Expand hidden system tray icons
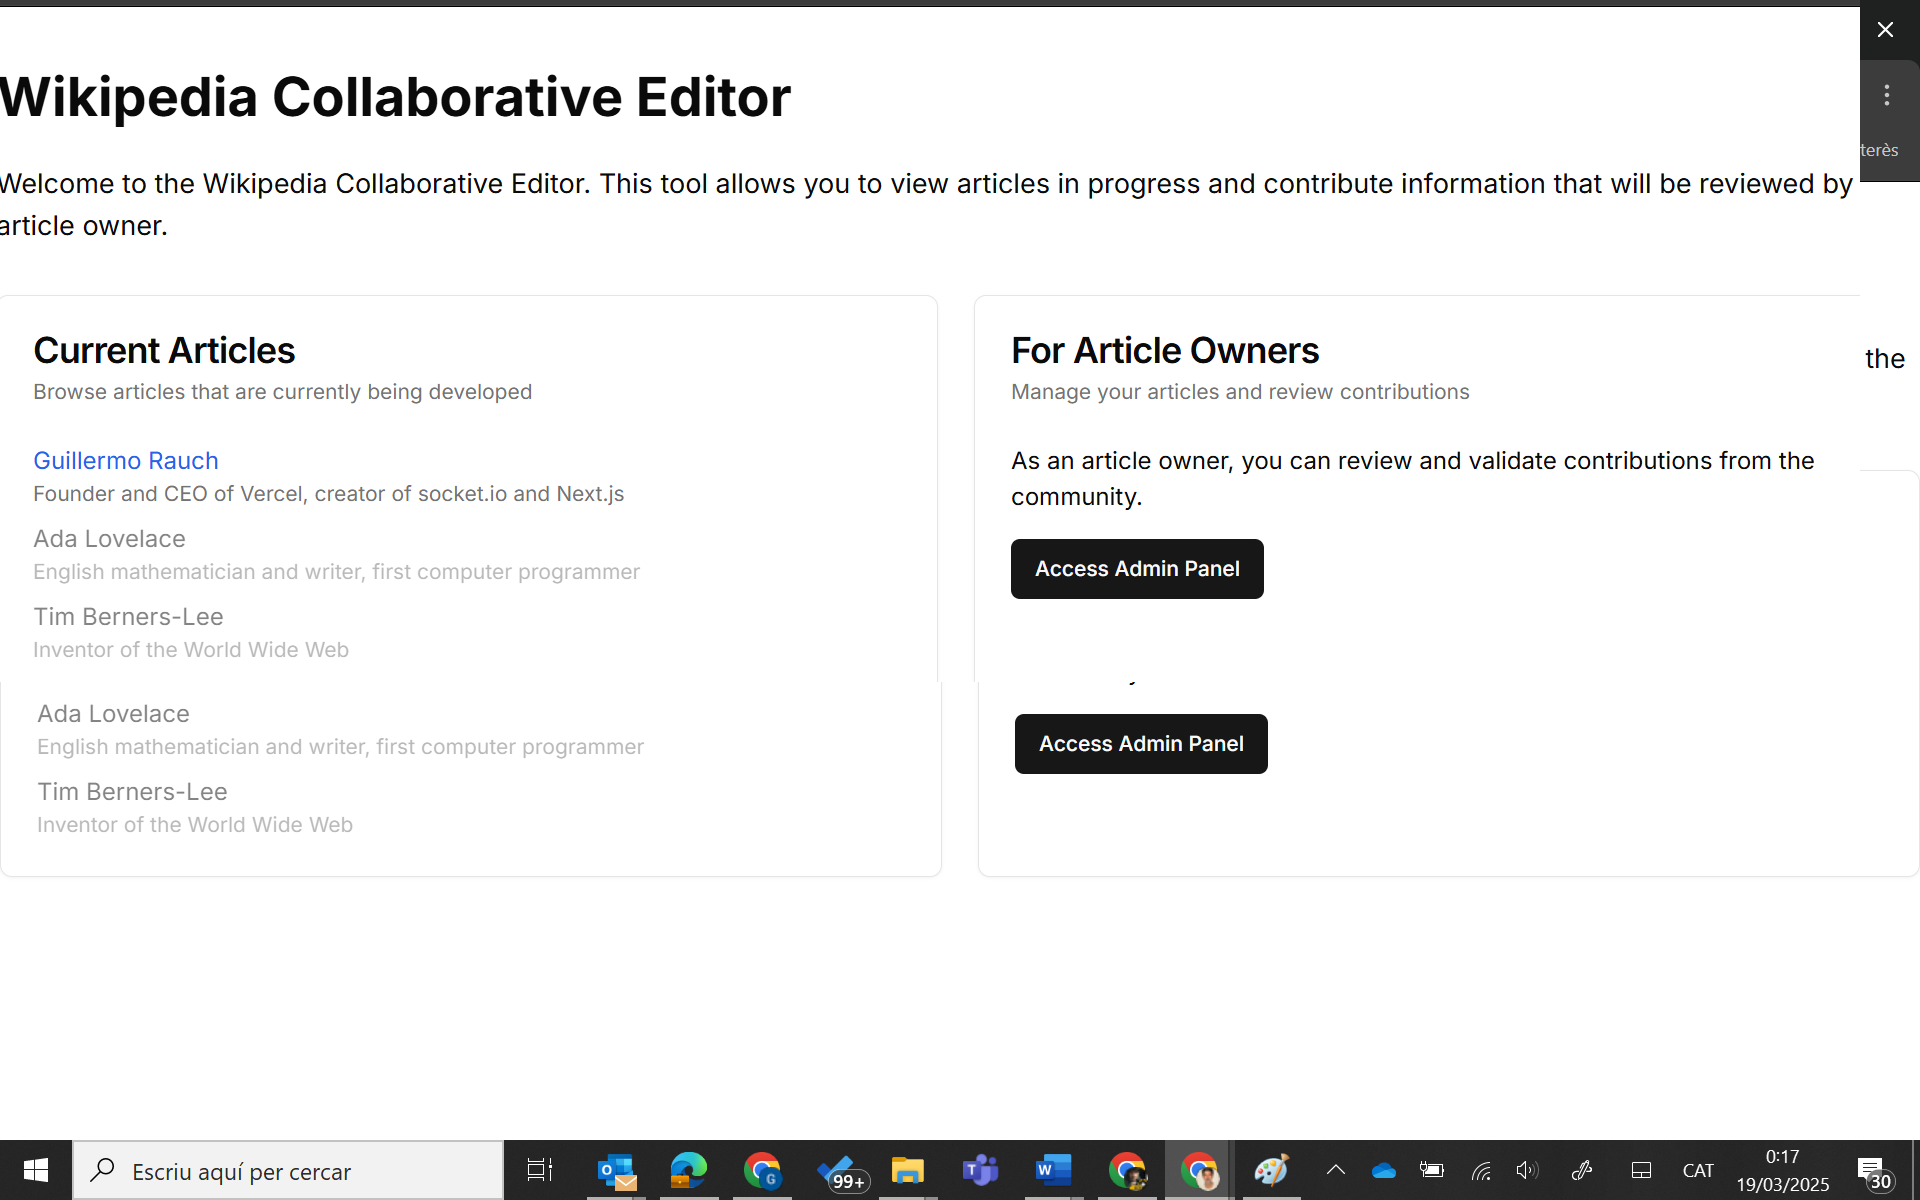Image resolution: width=1920 pixels, height=1200 pixels. pyautogui.click(x=1335, y=1170)
